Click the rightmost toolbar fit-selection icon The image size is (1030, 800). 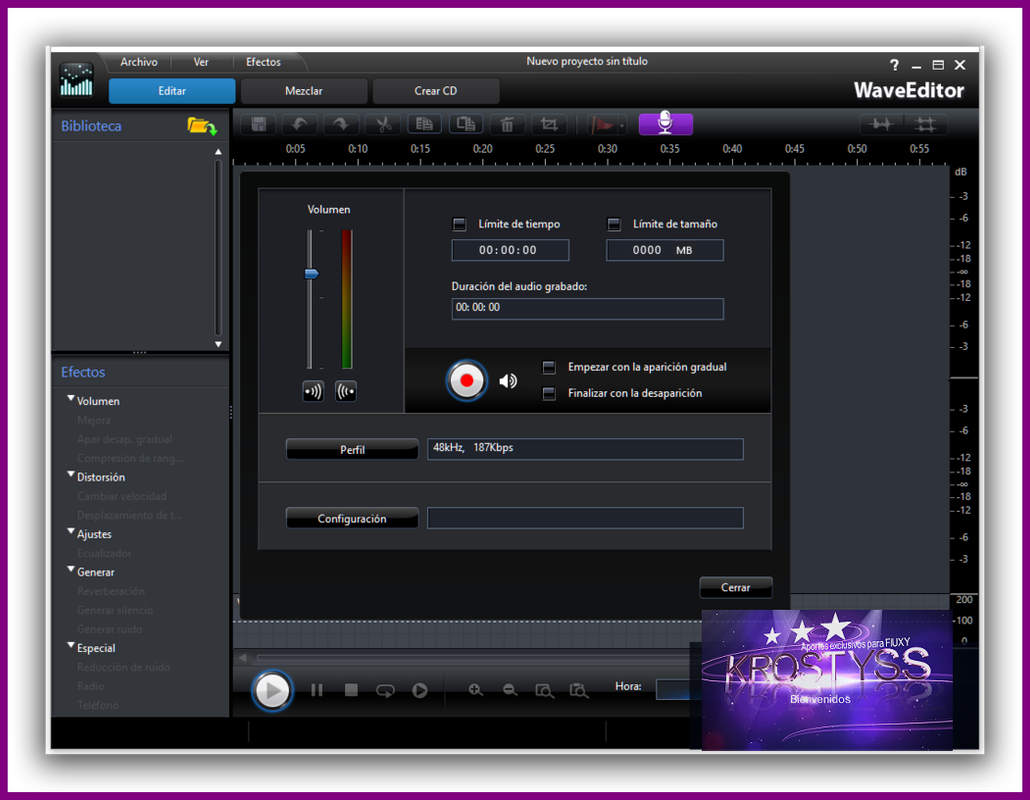pos(926,124)
